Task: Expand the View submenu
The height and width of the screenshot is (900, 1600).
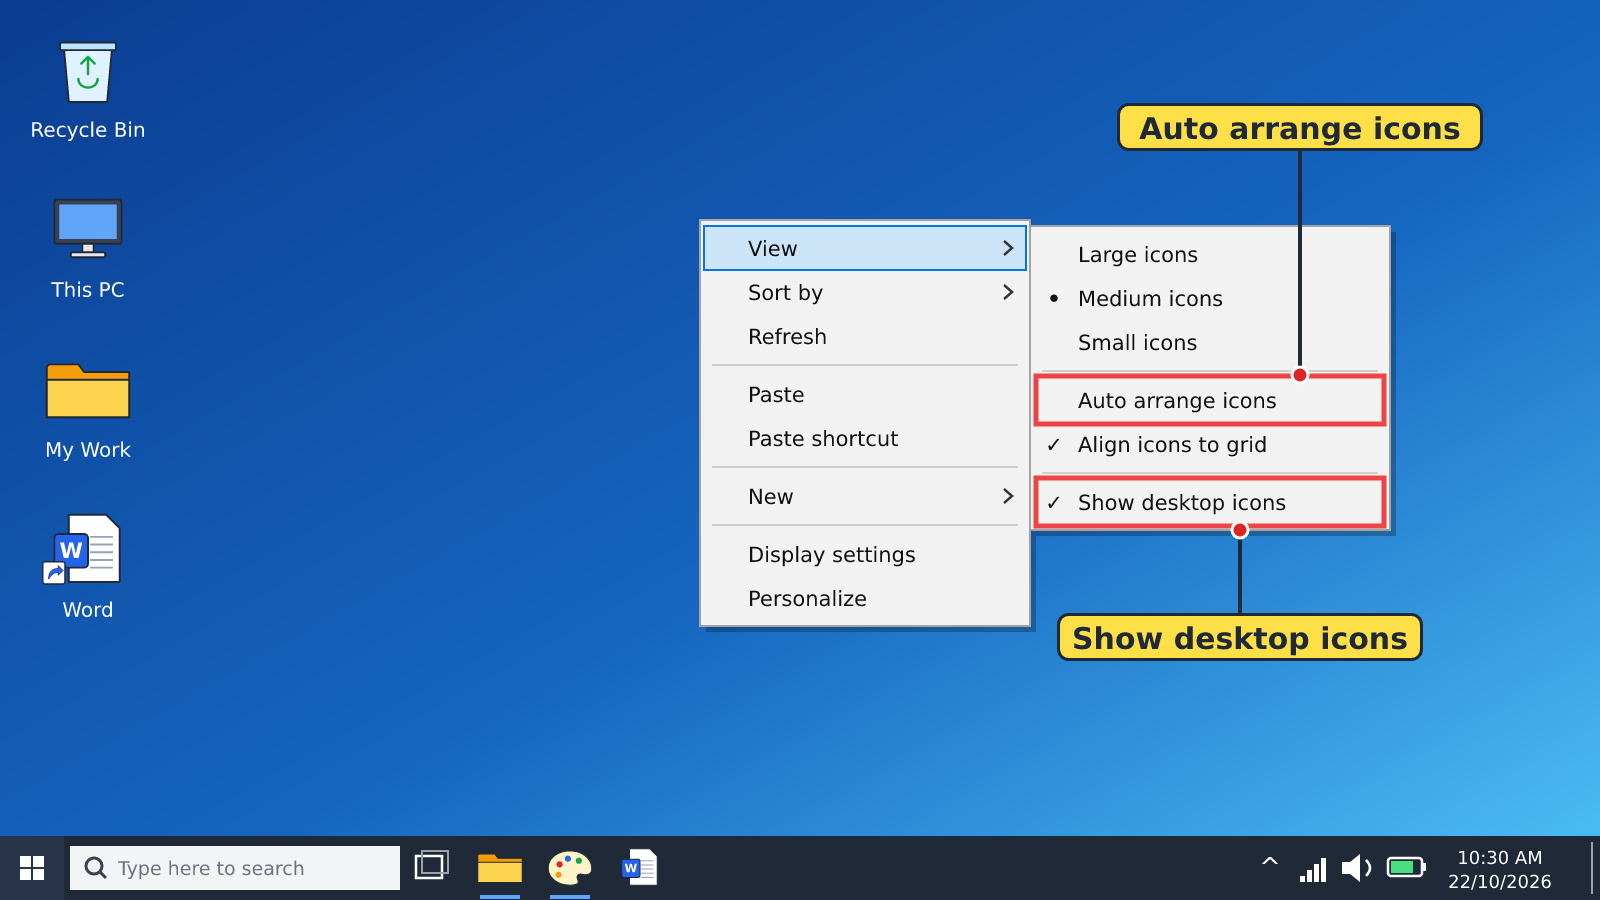Action: tap(865, 248)
